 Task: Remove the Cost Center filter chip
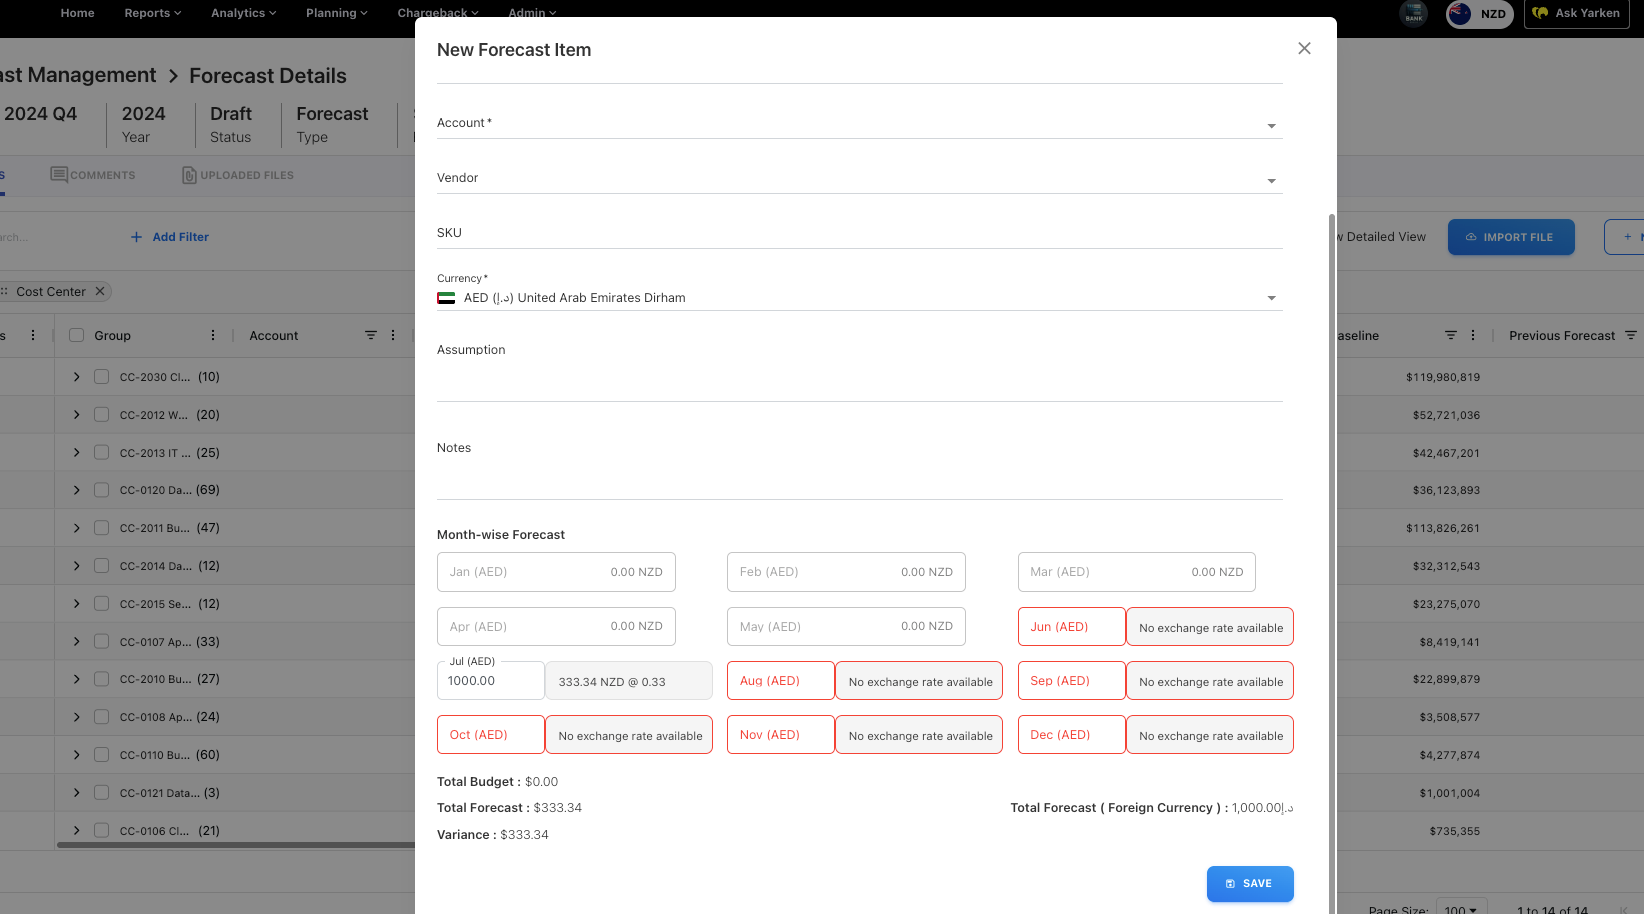100,292
